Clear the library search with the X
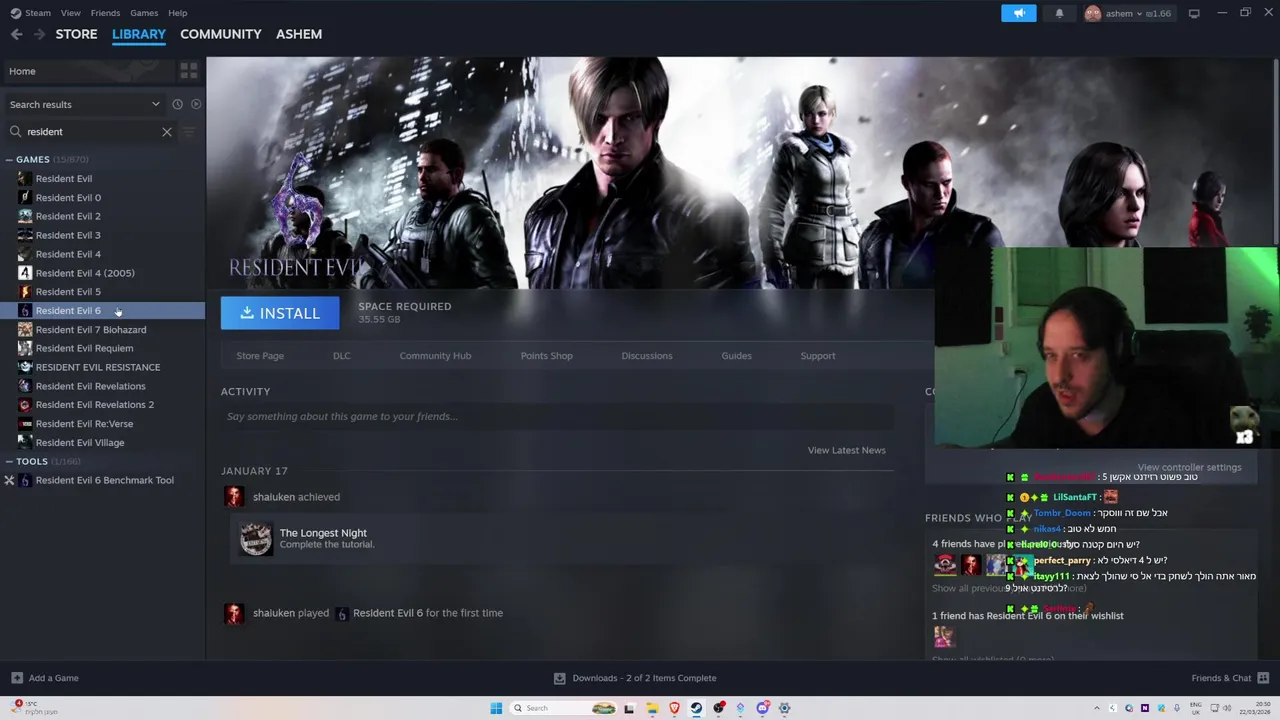 click(x=167, y=132)
